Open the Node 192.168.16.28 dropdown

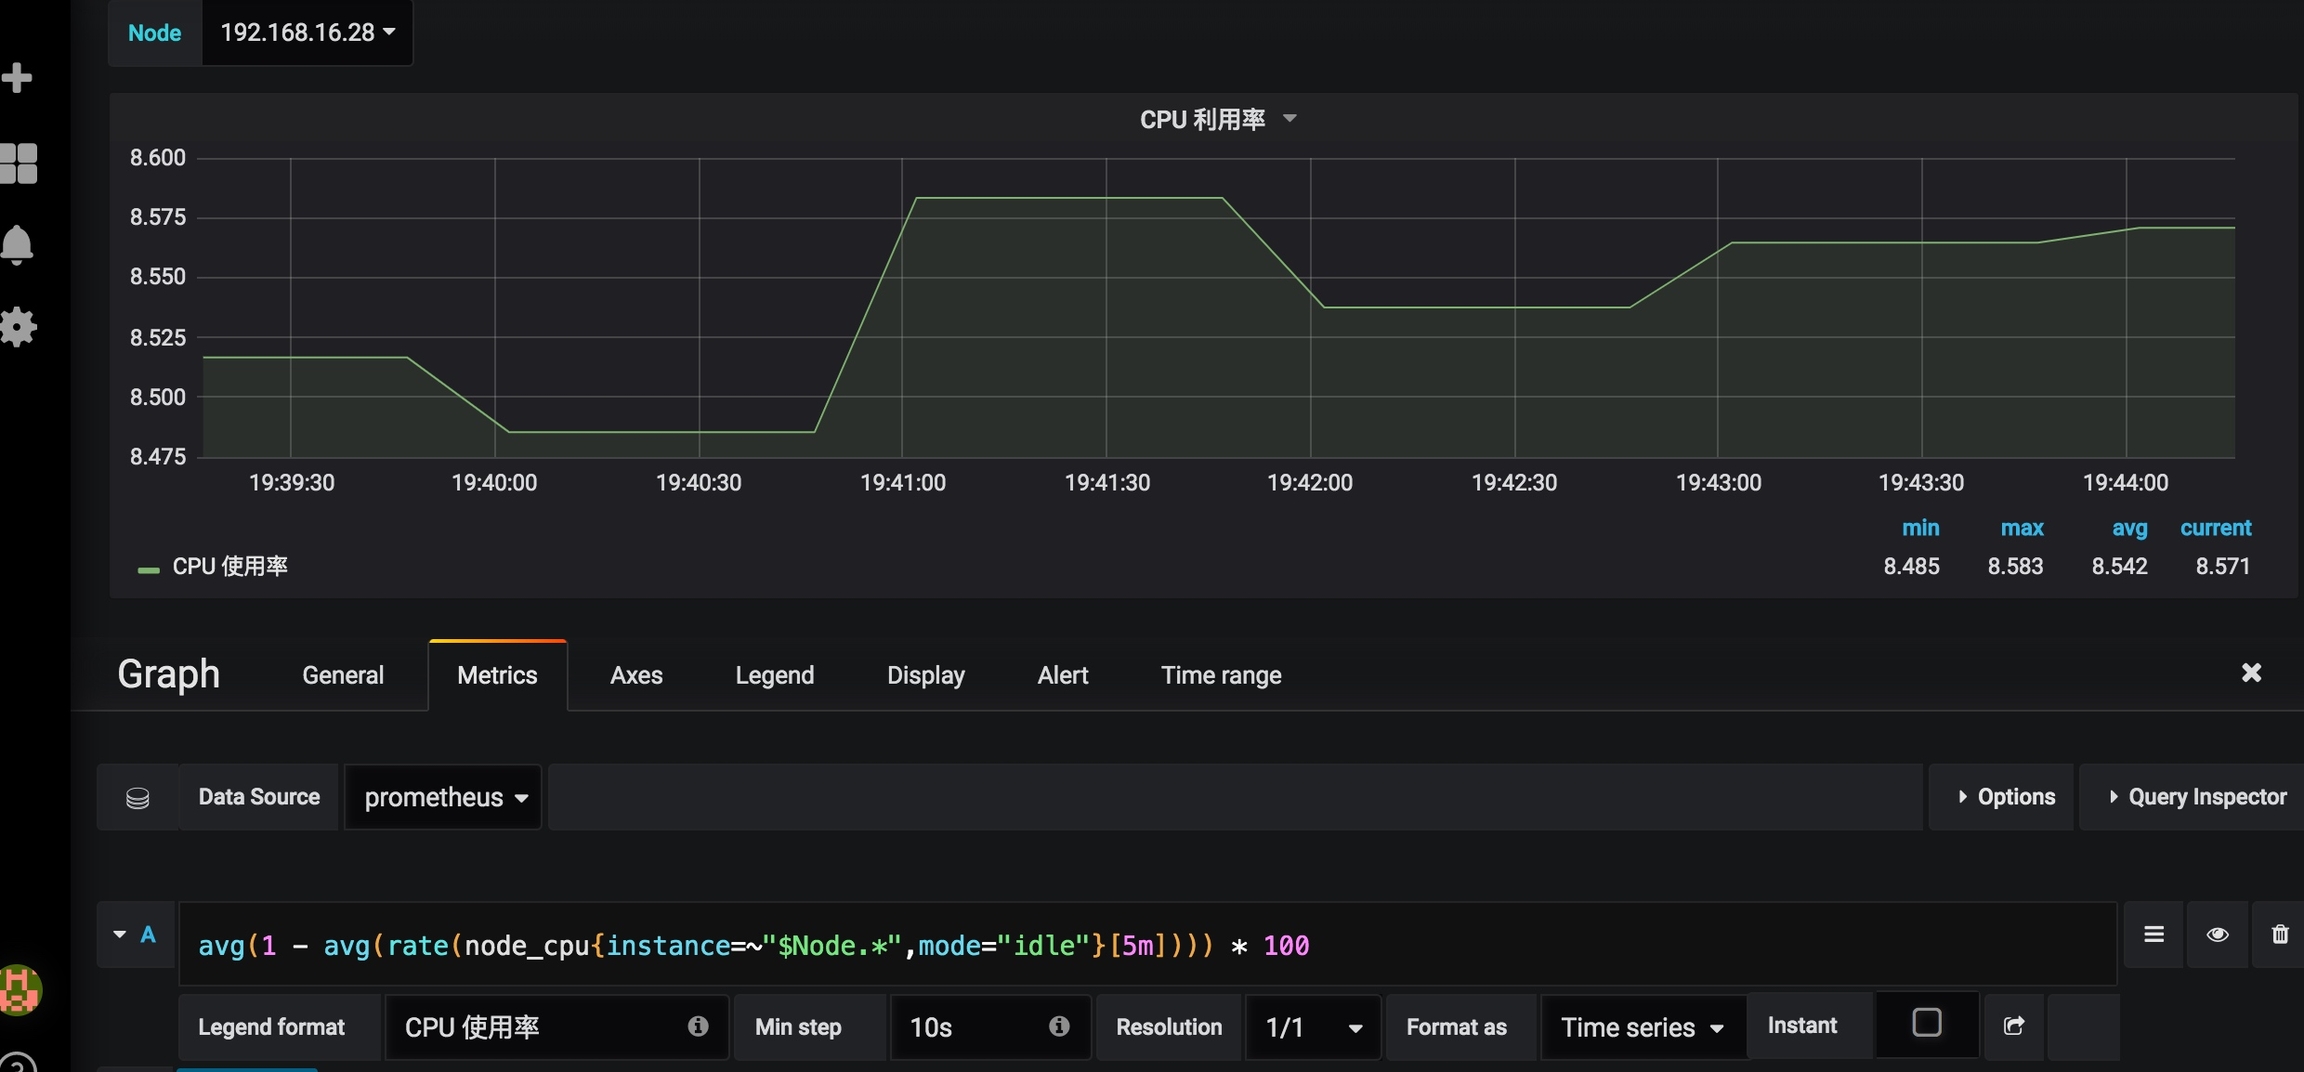tap(307, 33)
